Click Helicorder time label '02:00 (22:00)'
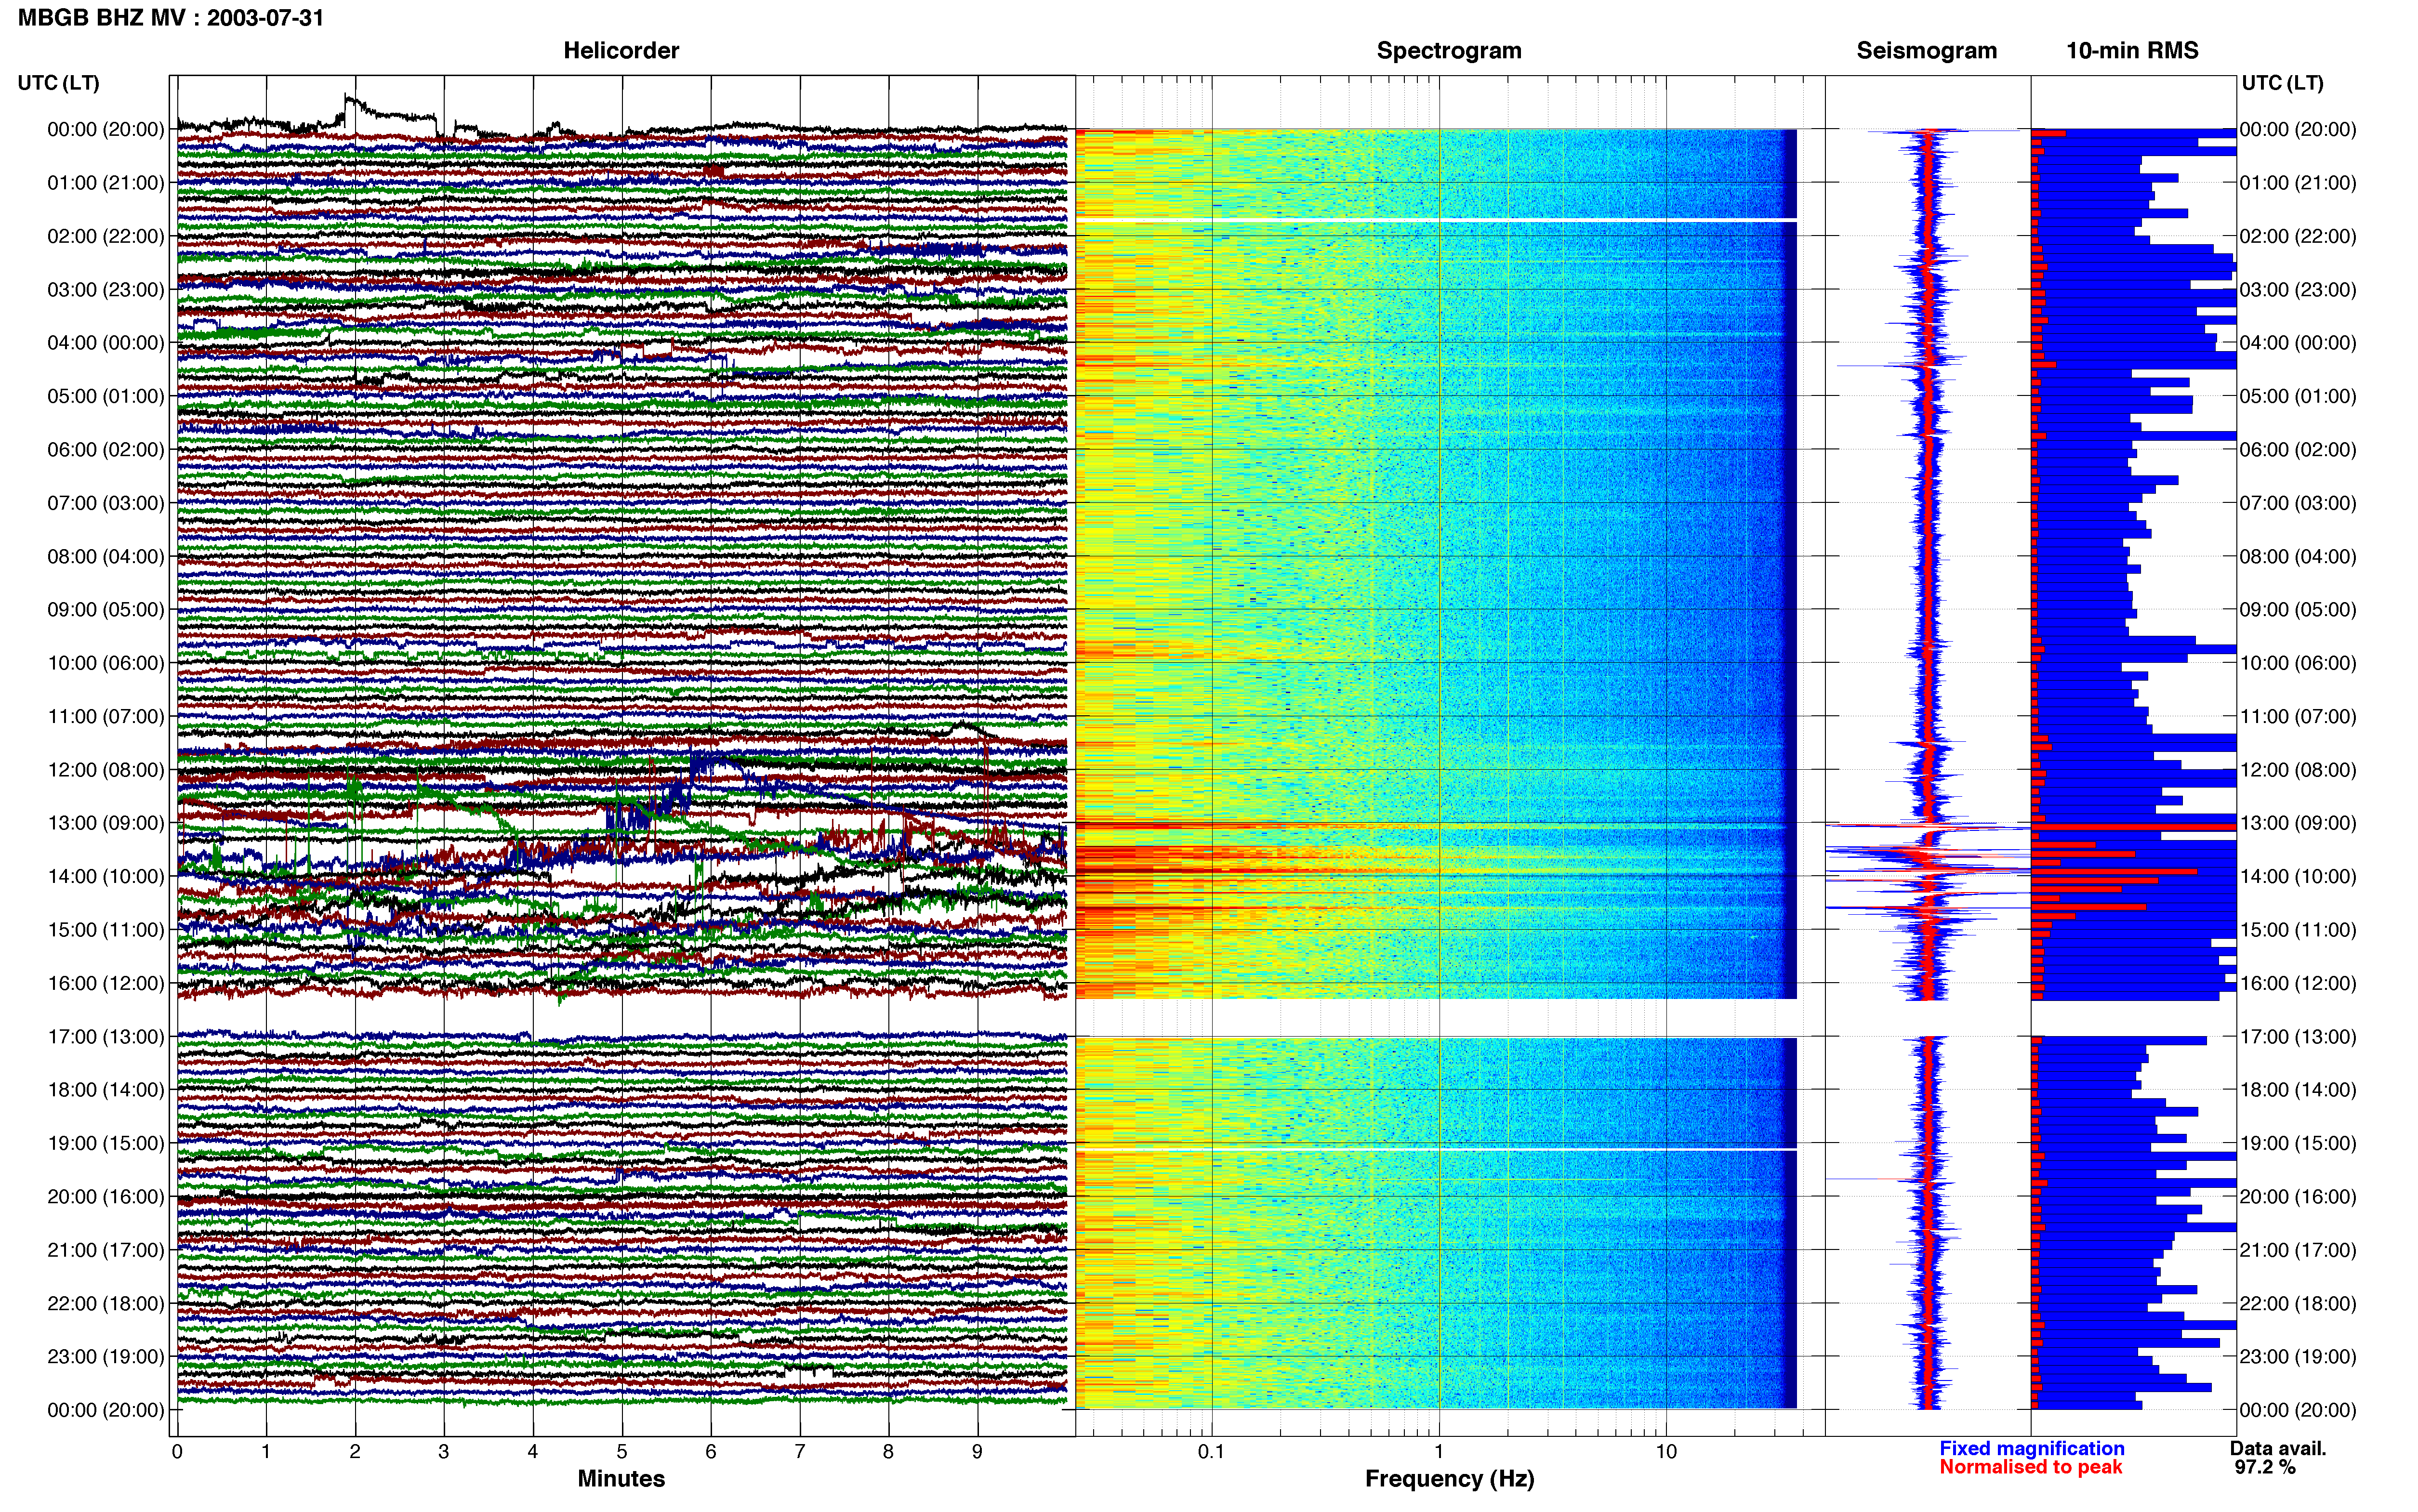The width and height of the screenshot is (2418, 1512). coord(106,236)
